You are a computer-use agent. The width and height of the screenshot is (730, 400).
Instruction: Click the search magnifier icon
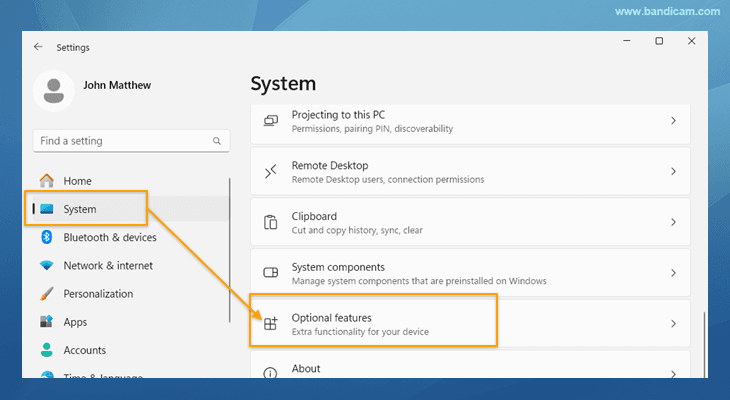click(x=216, y=141)
